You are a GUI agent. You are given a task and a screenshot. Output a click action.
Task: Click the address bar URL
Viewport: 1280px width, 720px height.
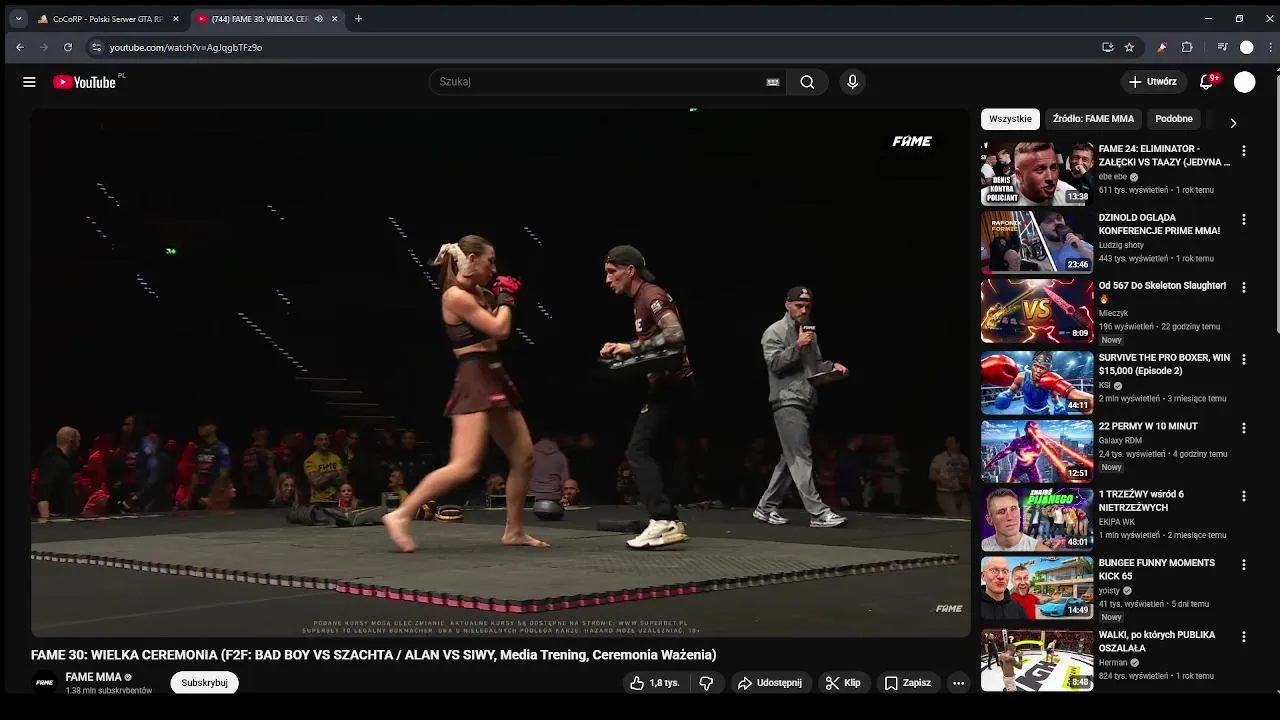[x=185, y=47]
